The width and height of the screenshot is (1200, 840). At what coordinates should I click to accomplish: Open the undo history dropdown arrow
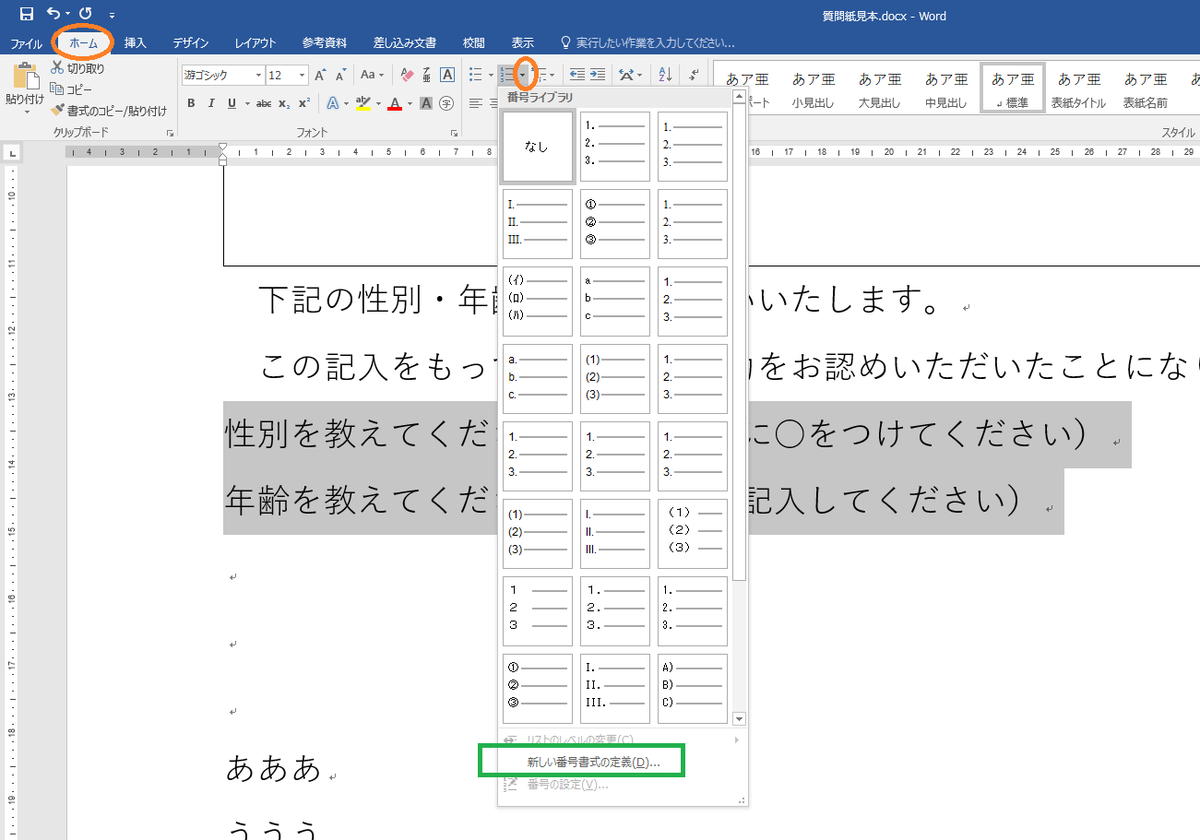(x=67, y=14)
